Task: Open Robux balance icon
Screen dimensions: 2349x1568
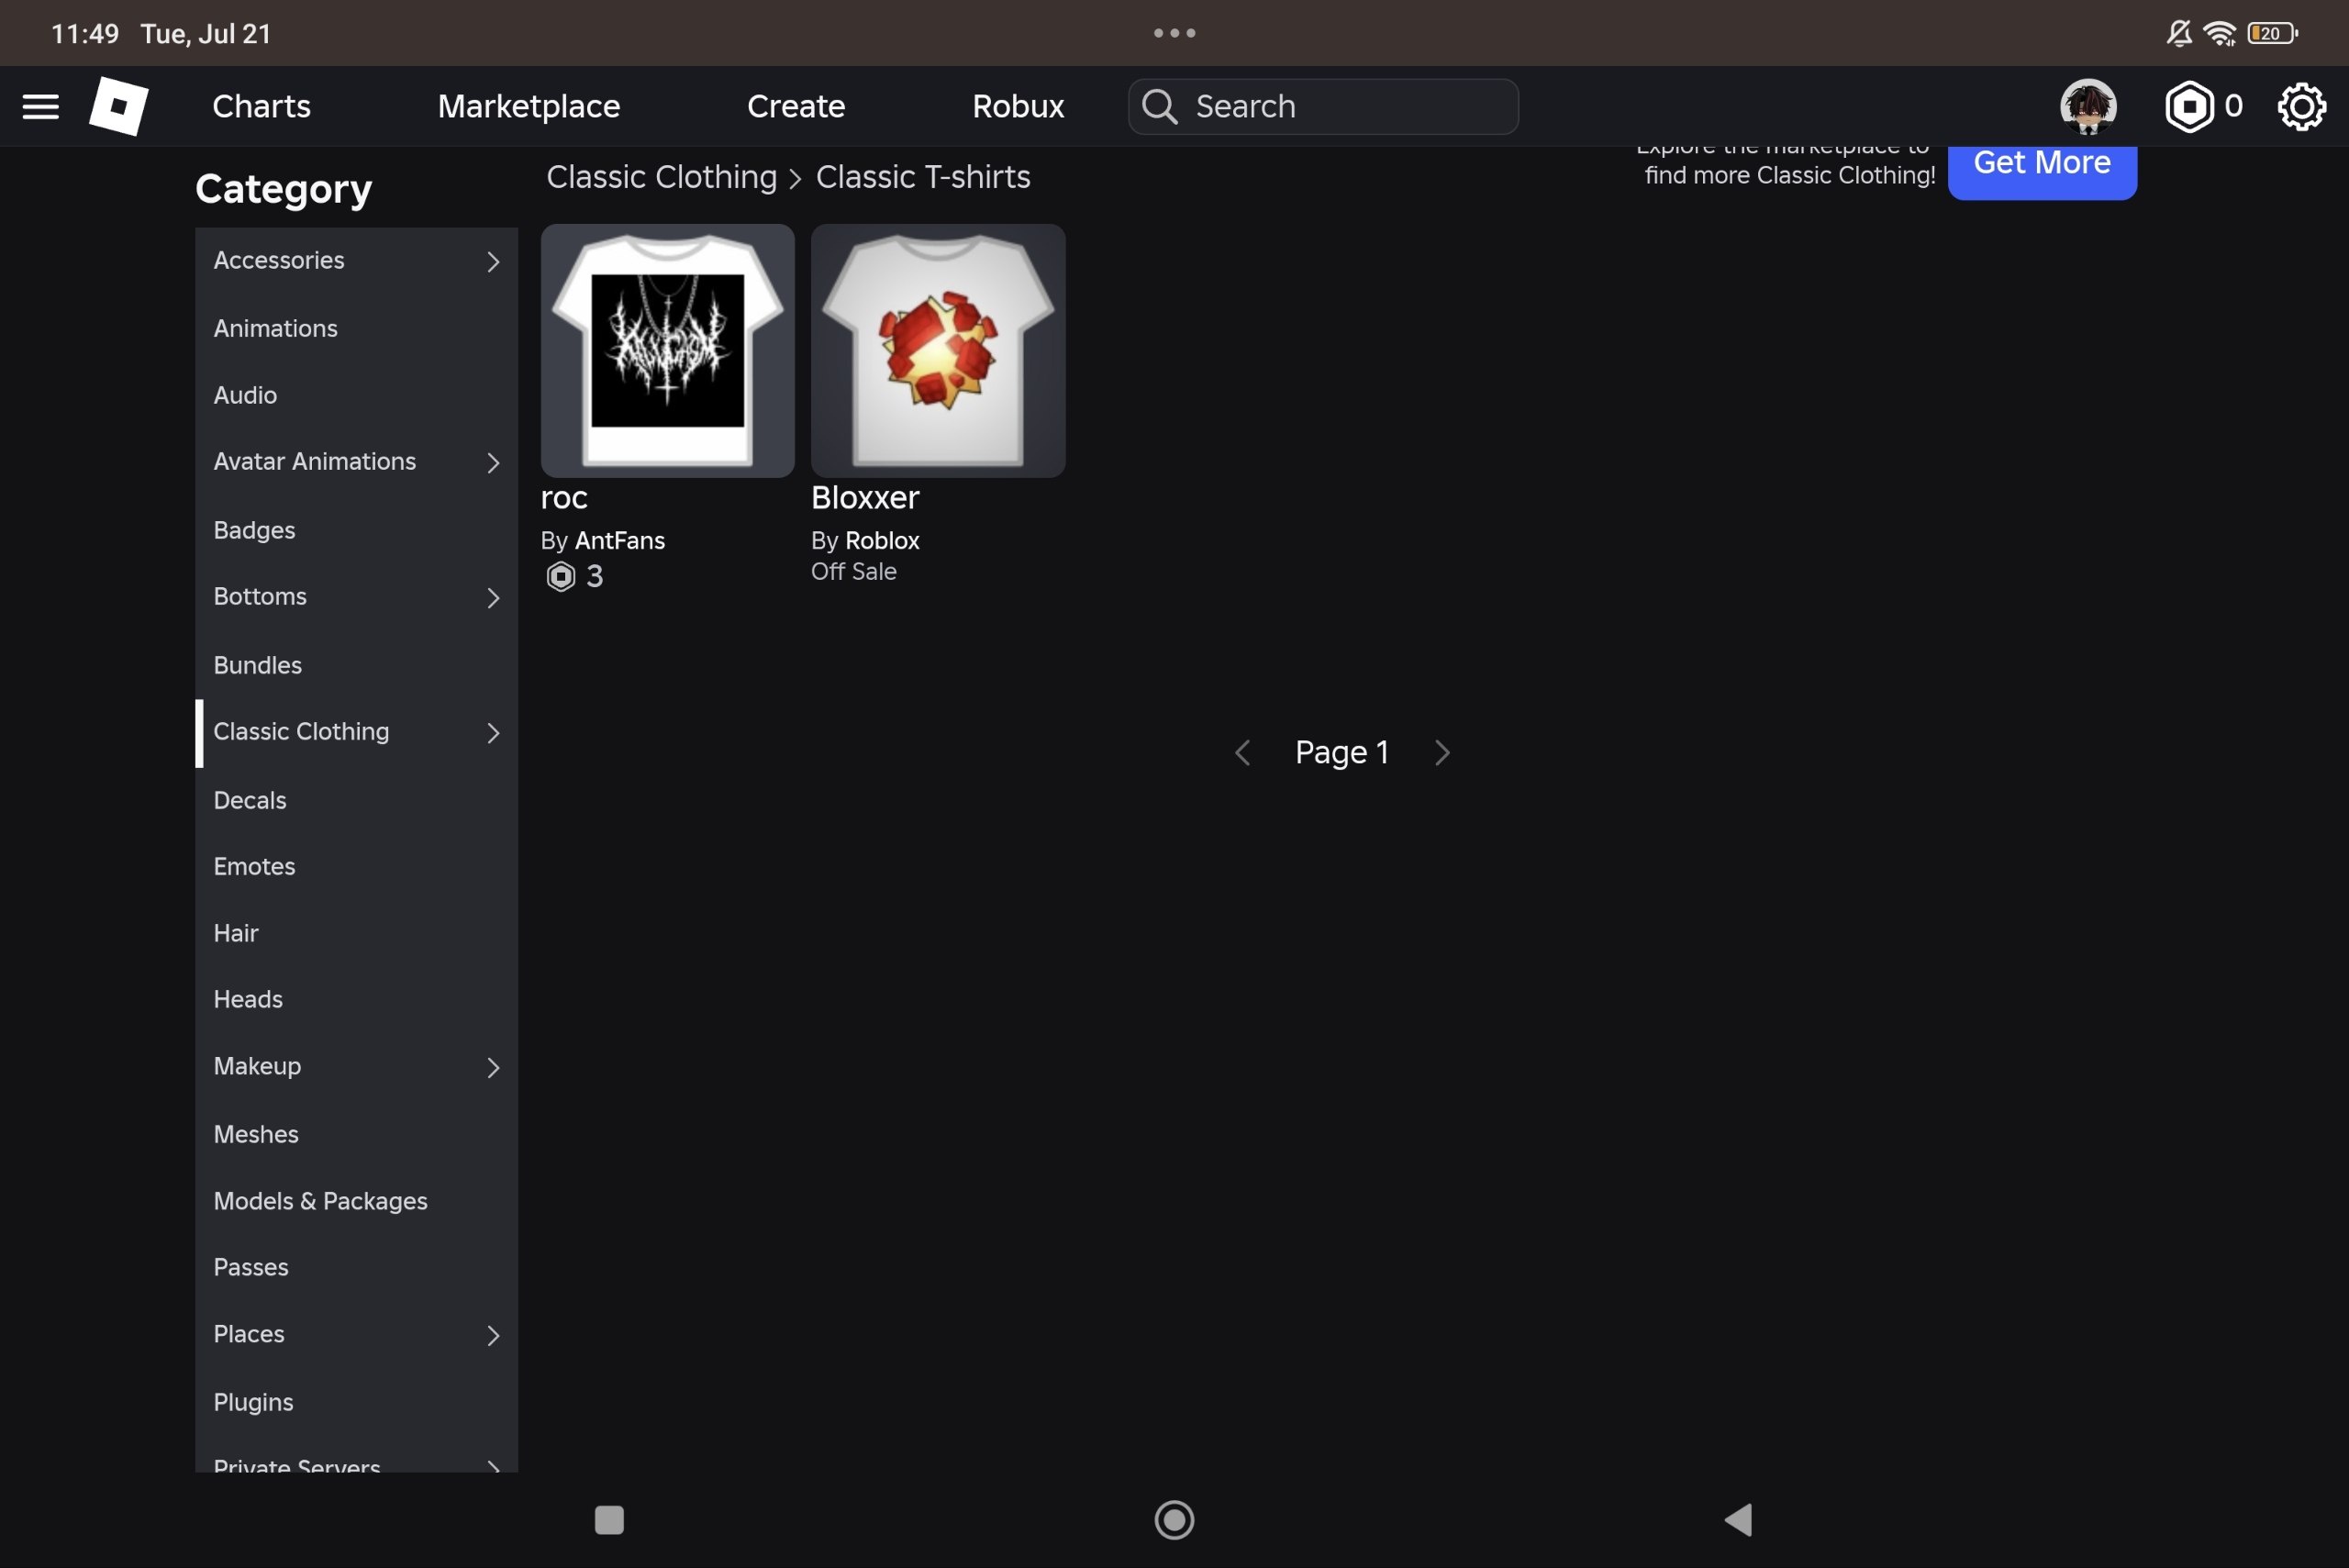Action: 2189,106
